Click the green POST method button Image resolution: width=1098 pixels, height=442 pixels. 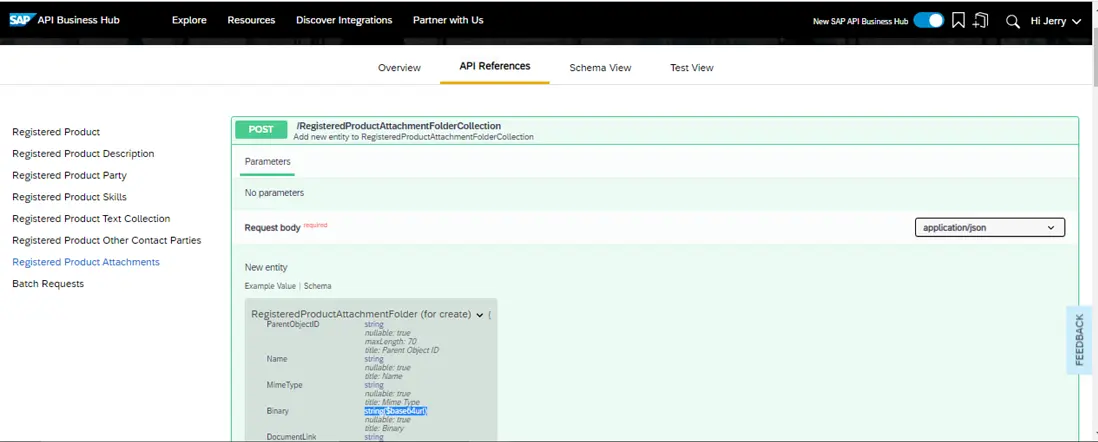pyautogui.click(x=261, y=129)
